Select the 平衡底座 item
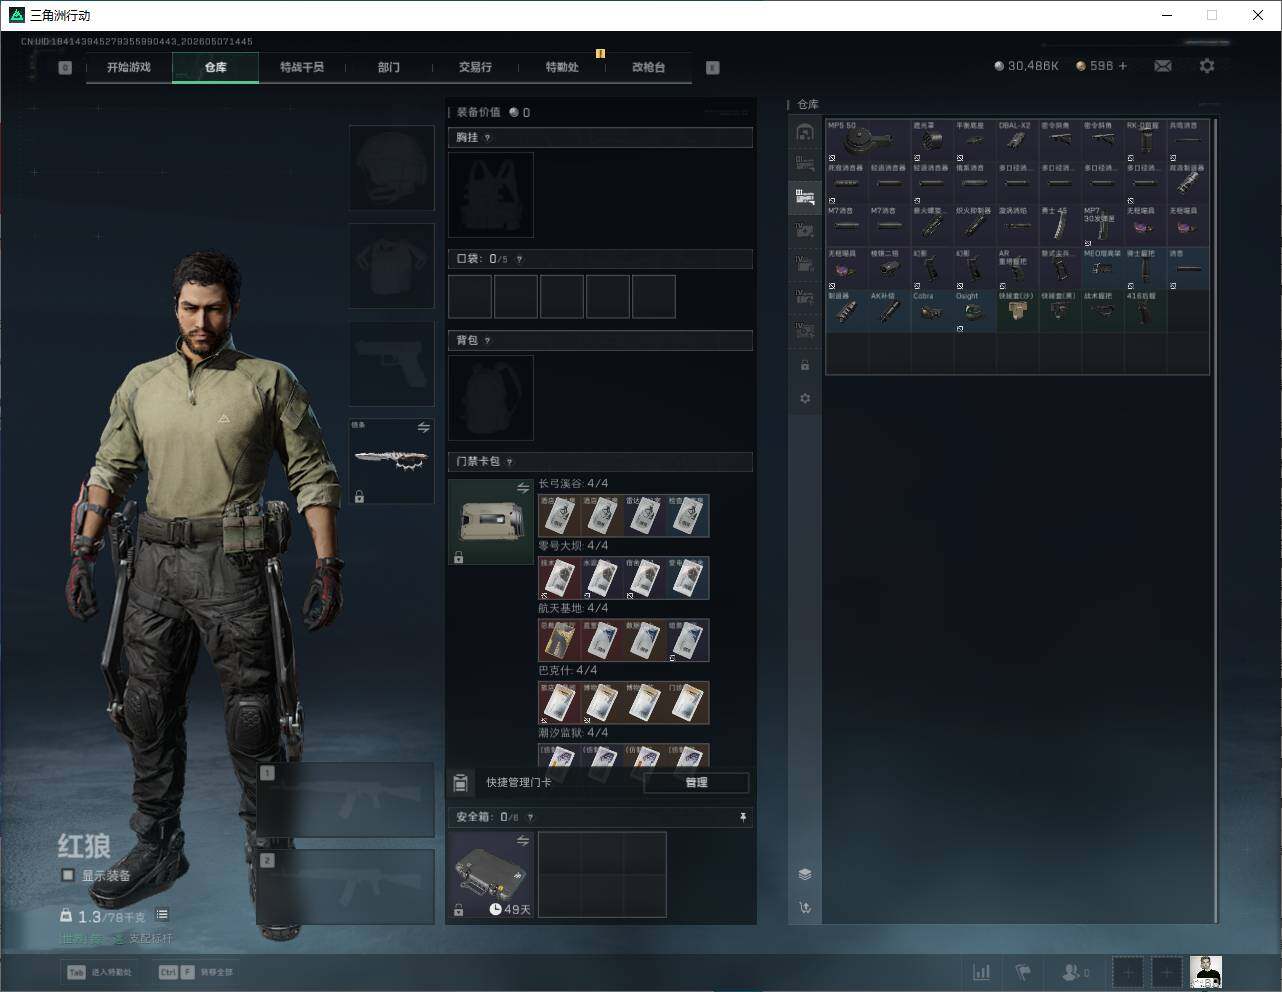This screenshot has height=992, width=1282. point(975,138)
